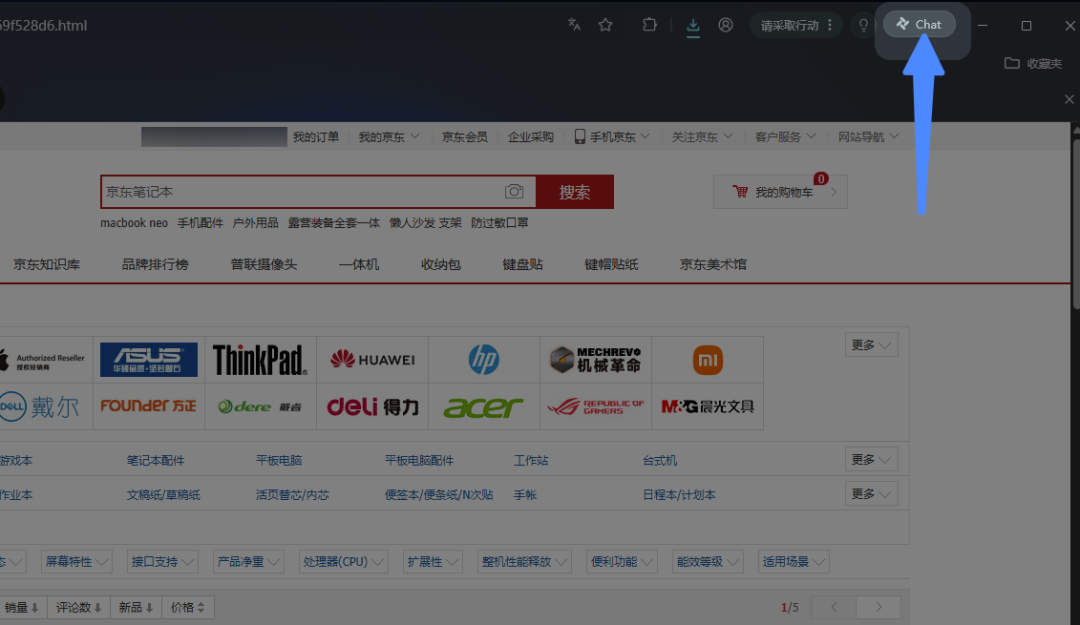Select the acer brand logo
The image size is (1080, 625).
484,407
